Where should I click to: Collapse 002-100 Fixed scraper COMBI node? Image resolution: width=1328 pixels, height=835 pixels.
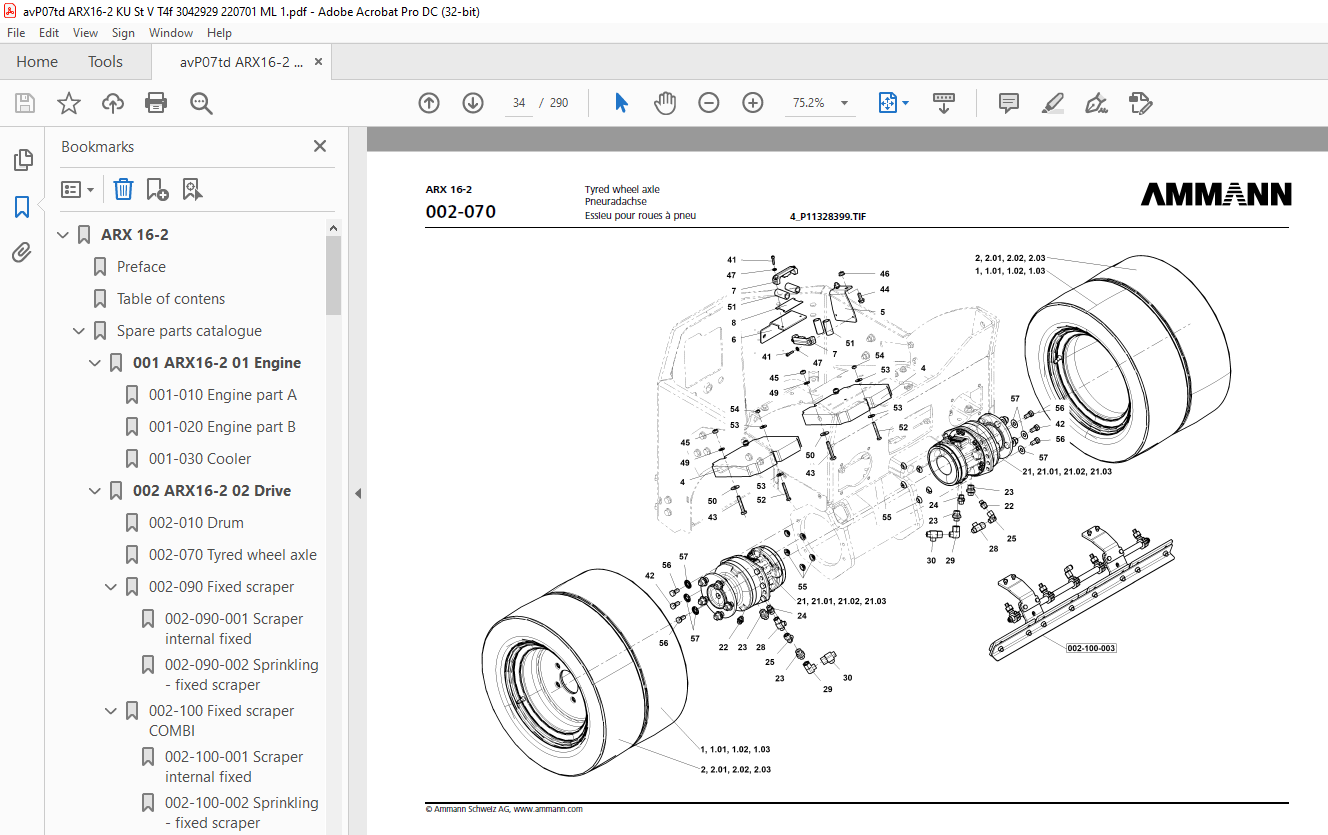(112, 711)
